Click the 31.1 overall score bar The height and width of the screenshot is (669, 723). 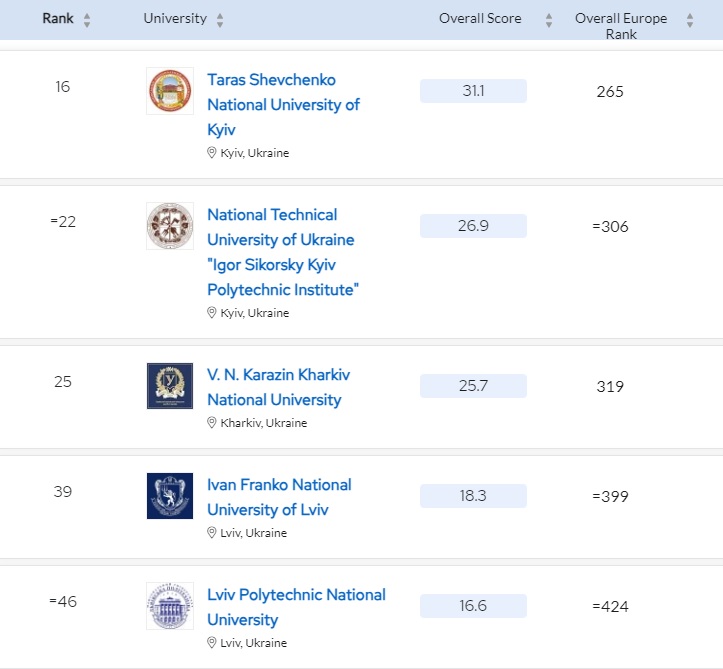point(473,91)
